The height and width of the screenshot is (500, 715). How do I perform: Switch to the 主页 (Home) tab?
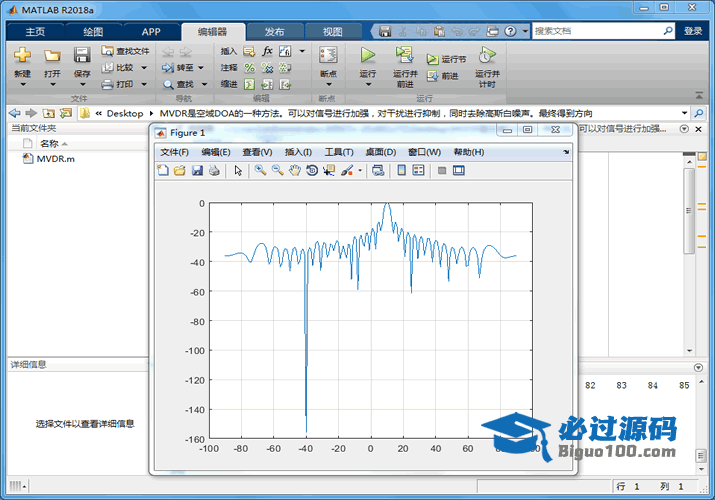click(35, 31)
